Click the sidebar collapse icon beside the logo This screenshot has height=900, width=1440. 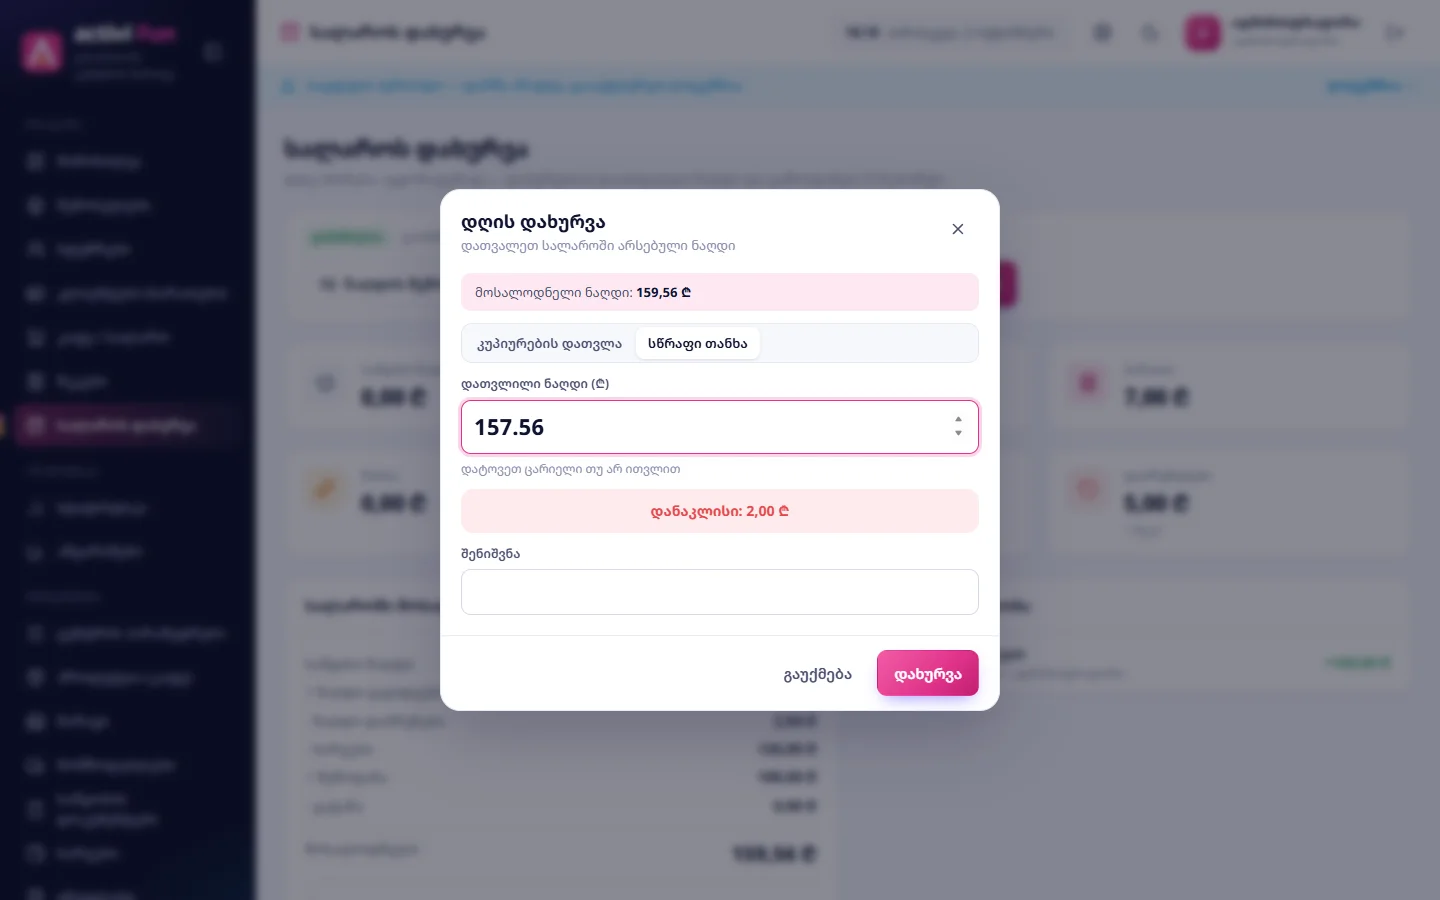tap(213, 51)
